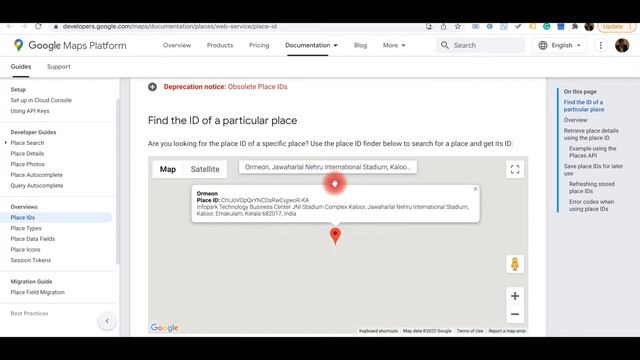Select Satellite view on the map
The image size is (640, 360).
[x=205, y=169]
